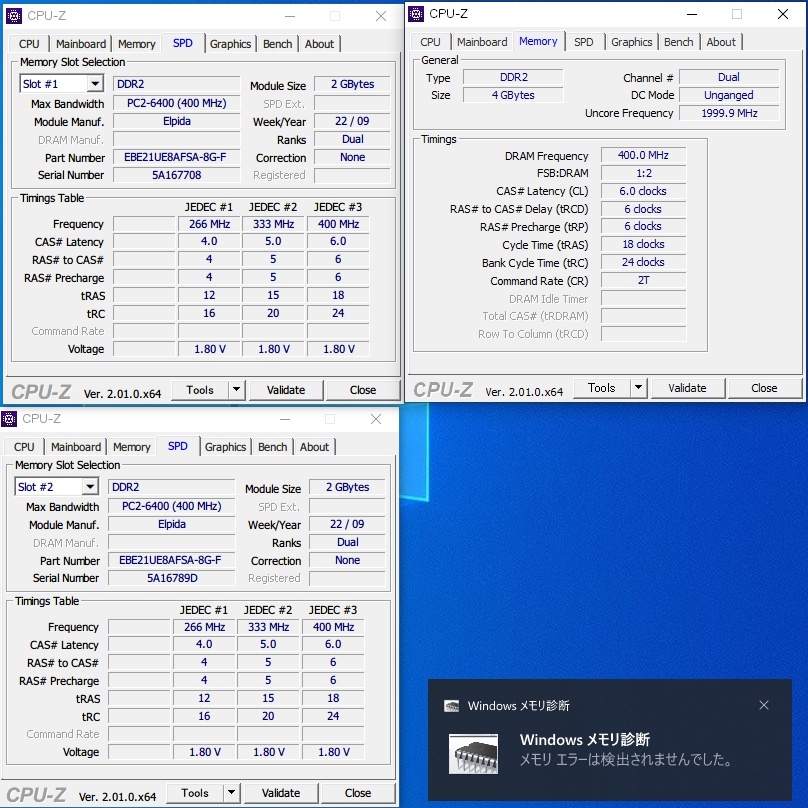
Task: Click Cycle Time value 18 clocks
Action: point(643,244)
